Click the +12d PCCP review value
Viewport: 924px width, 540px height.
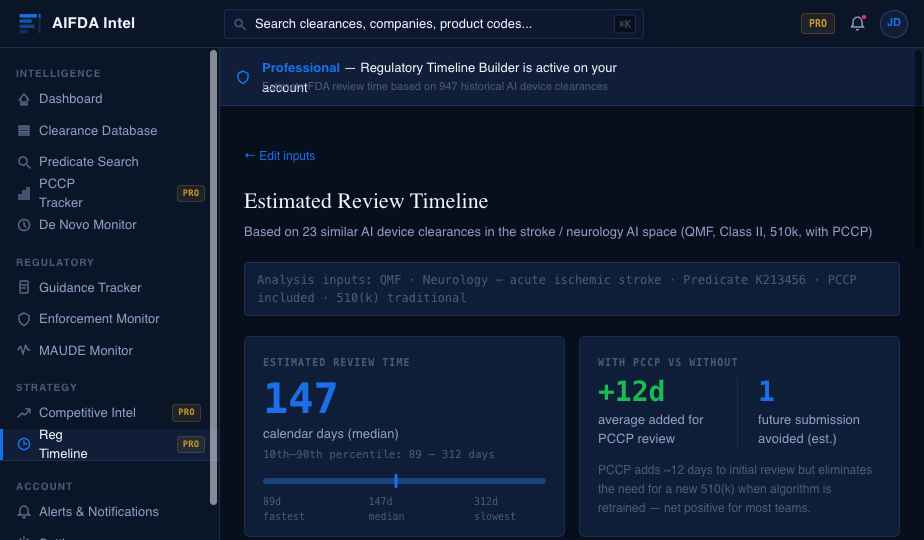tap(631, 391)
